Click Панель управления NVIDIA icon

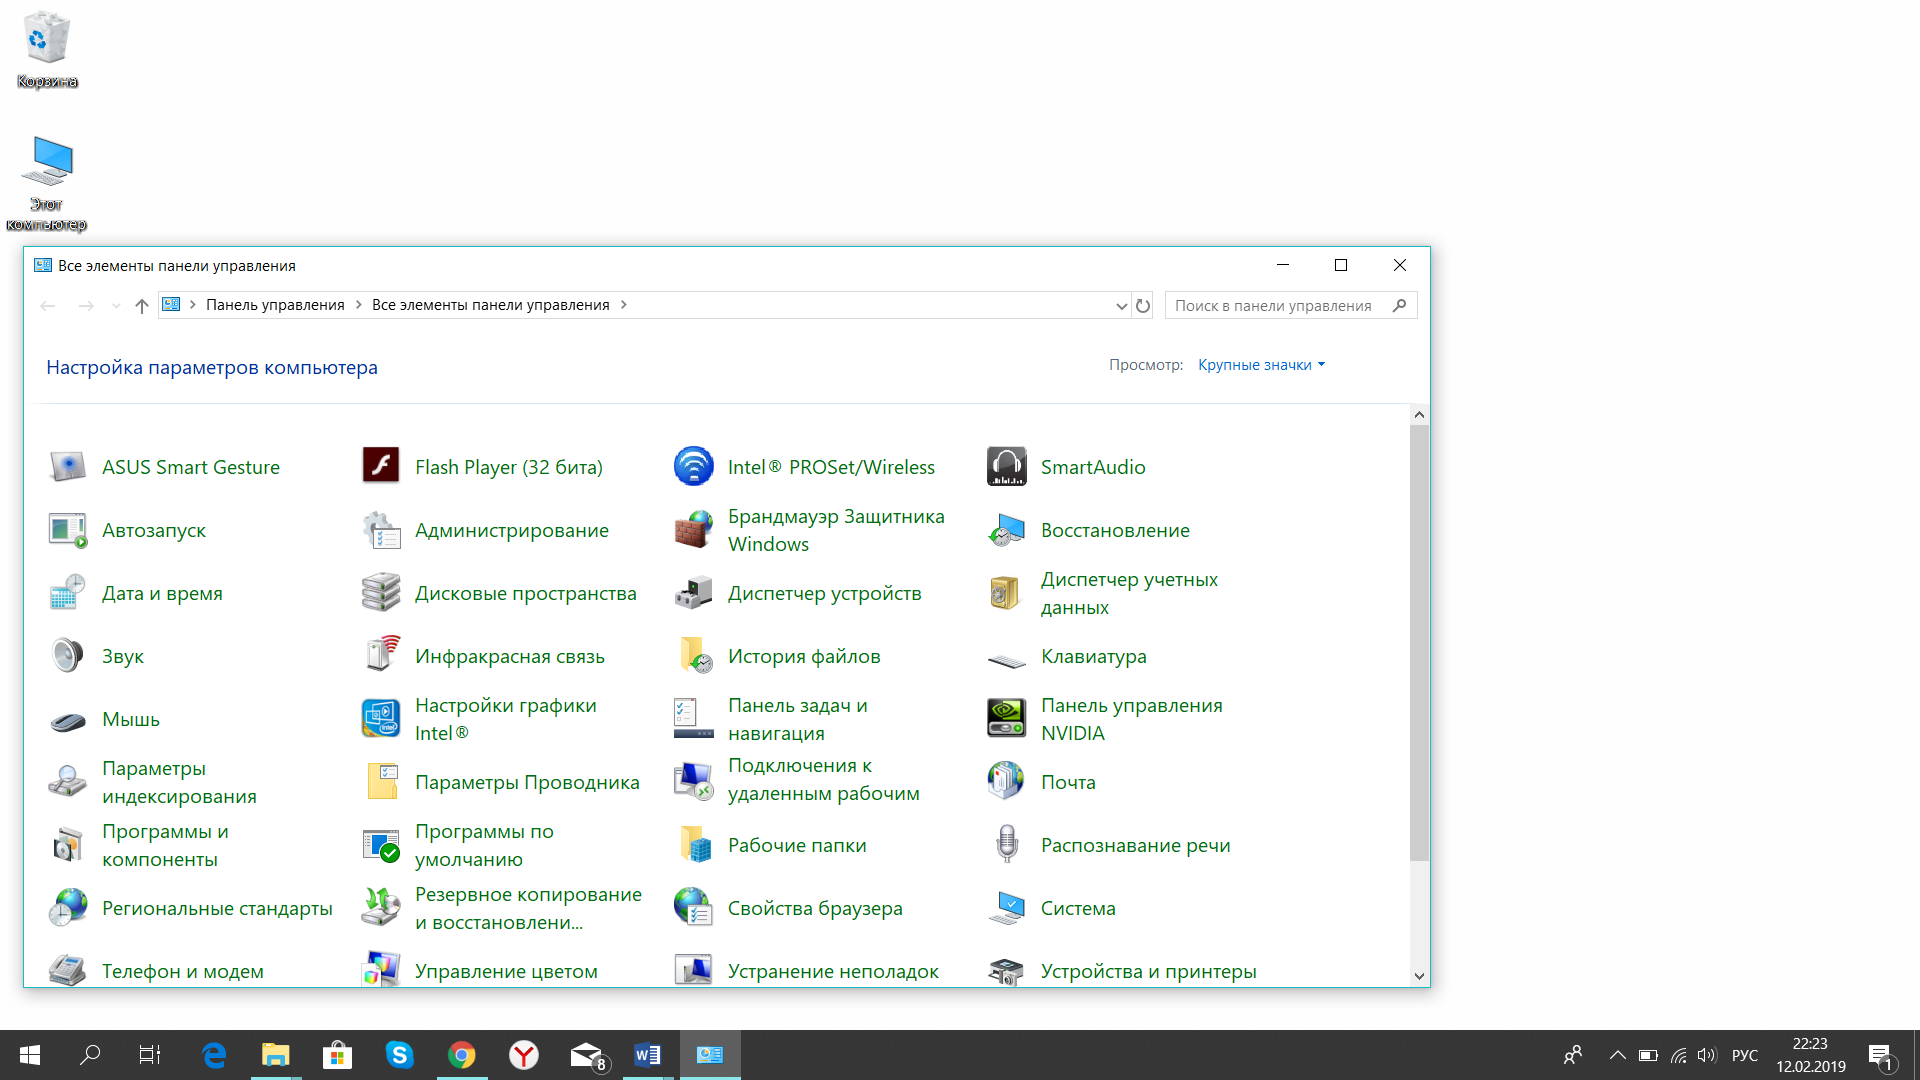(1006, 719)
